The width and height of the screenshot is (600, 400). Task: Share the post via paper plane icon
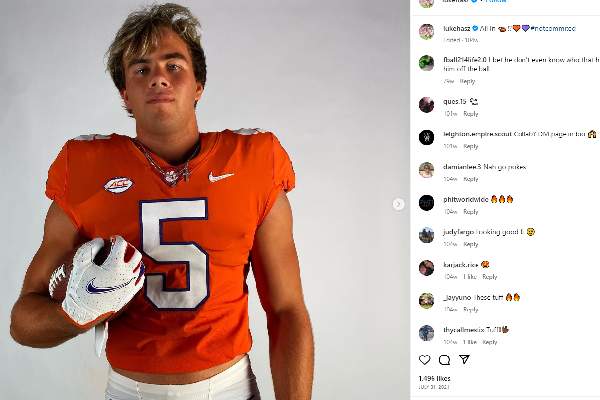464,360
